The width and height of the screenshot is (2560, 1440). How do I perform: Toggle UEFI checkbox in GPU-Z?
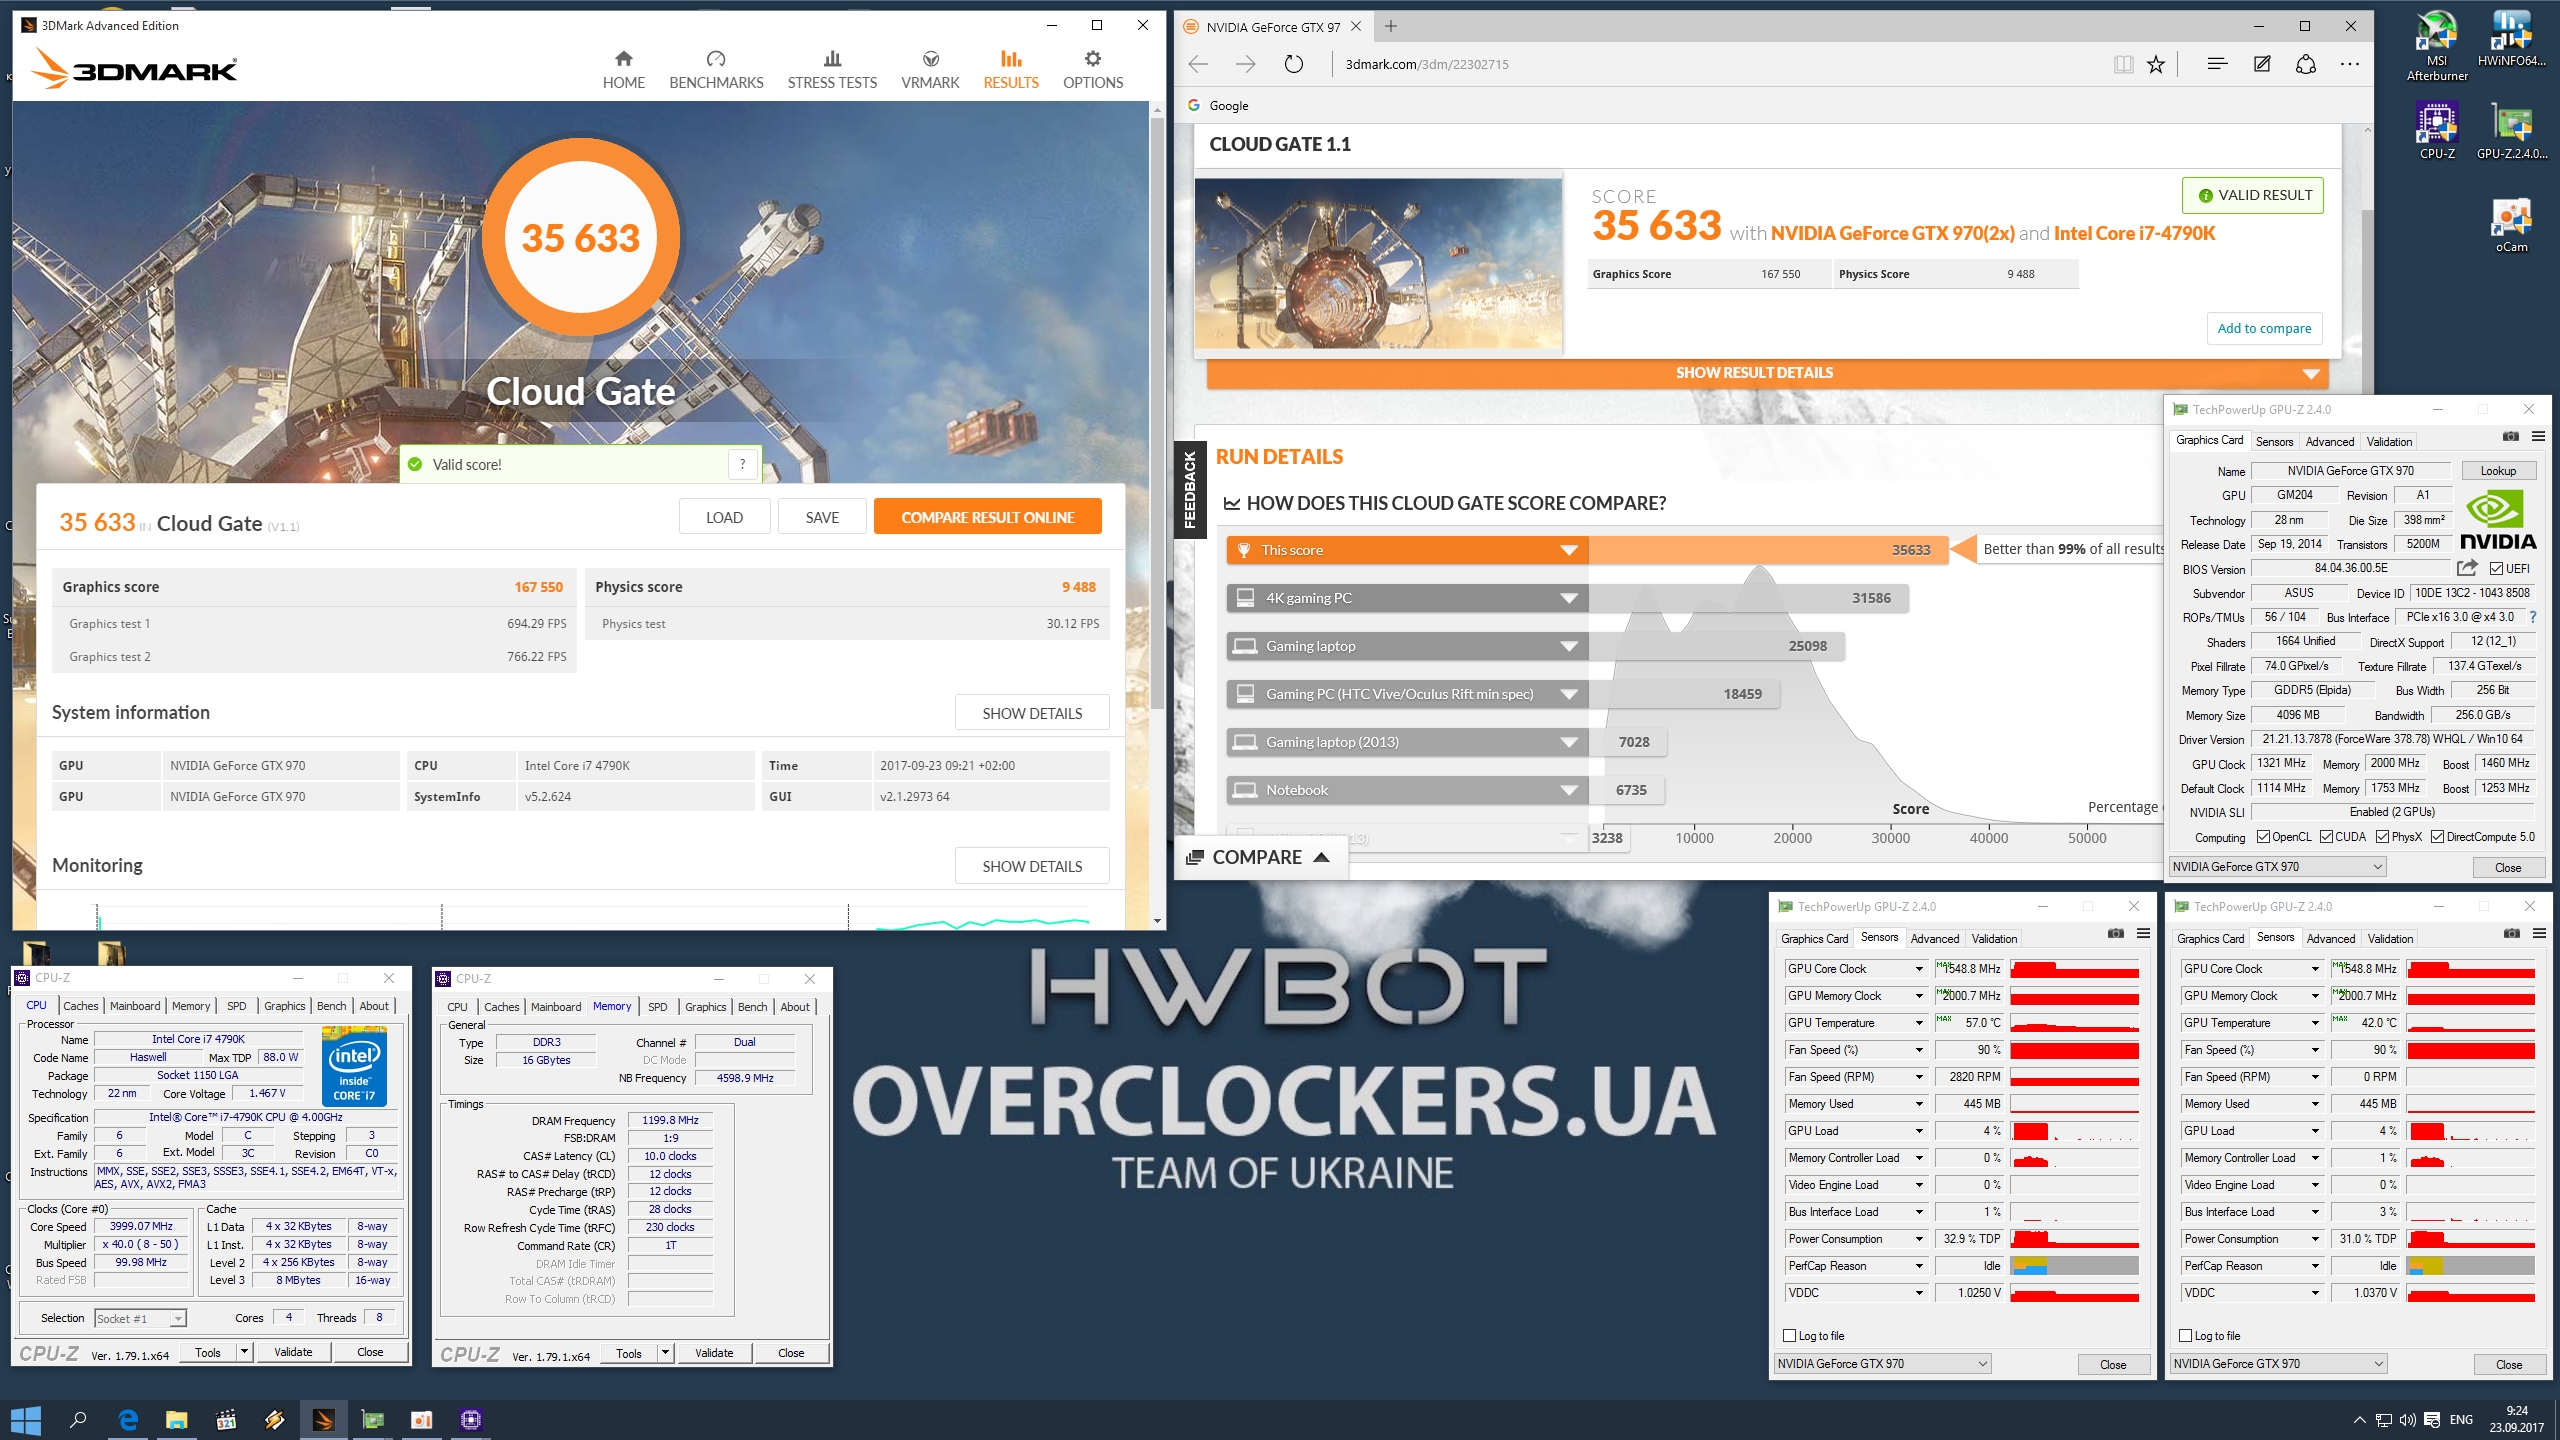[x=2497, y=569]
